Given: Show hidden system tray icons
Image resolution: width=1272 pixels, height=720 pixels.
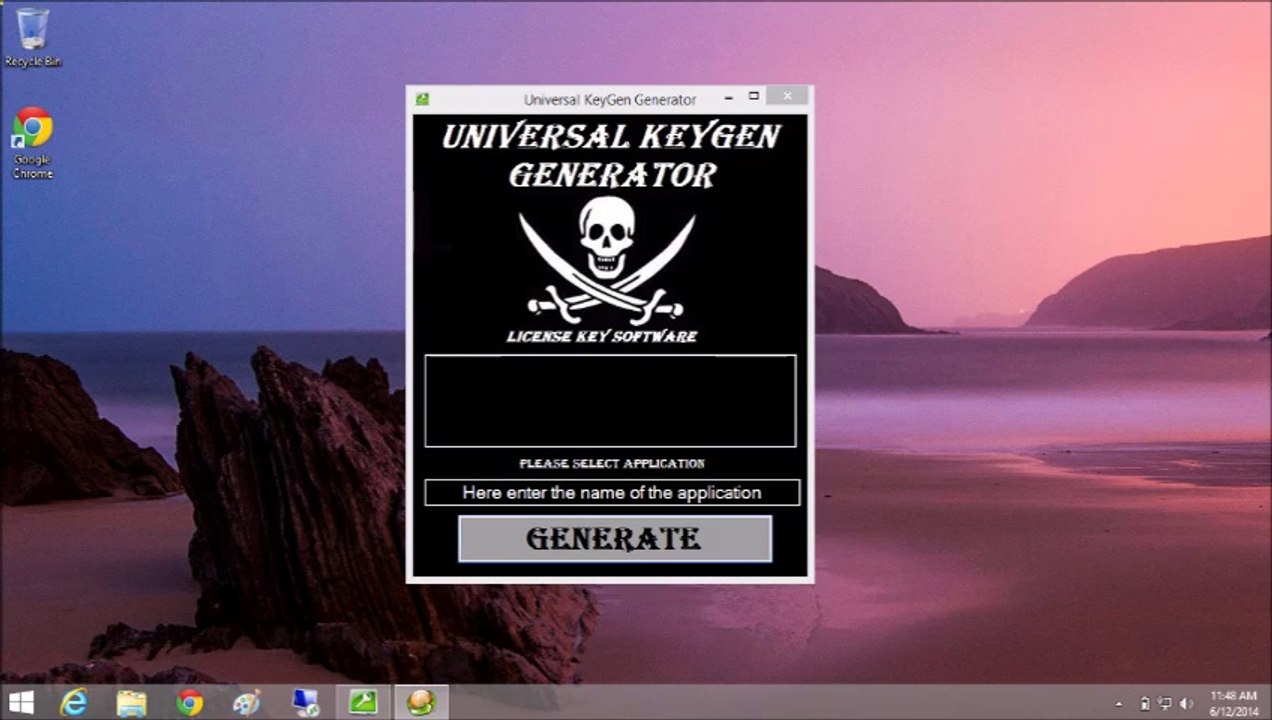Looking at the screenshot, I should [1118, 703].
